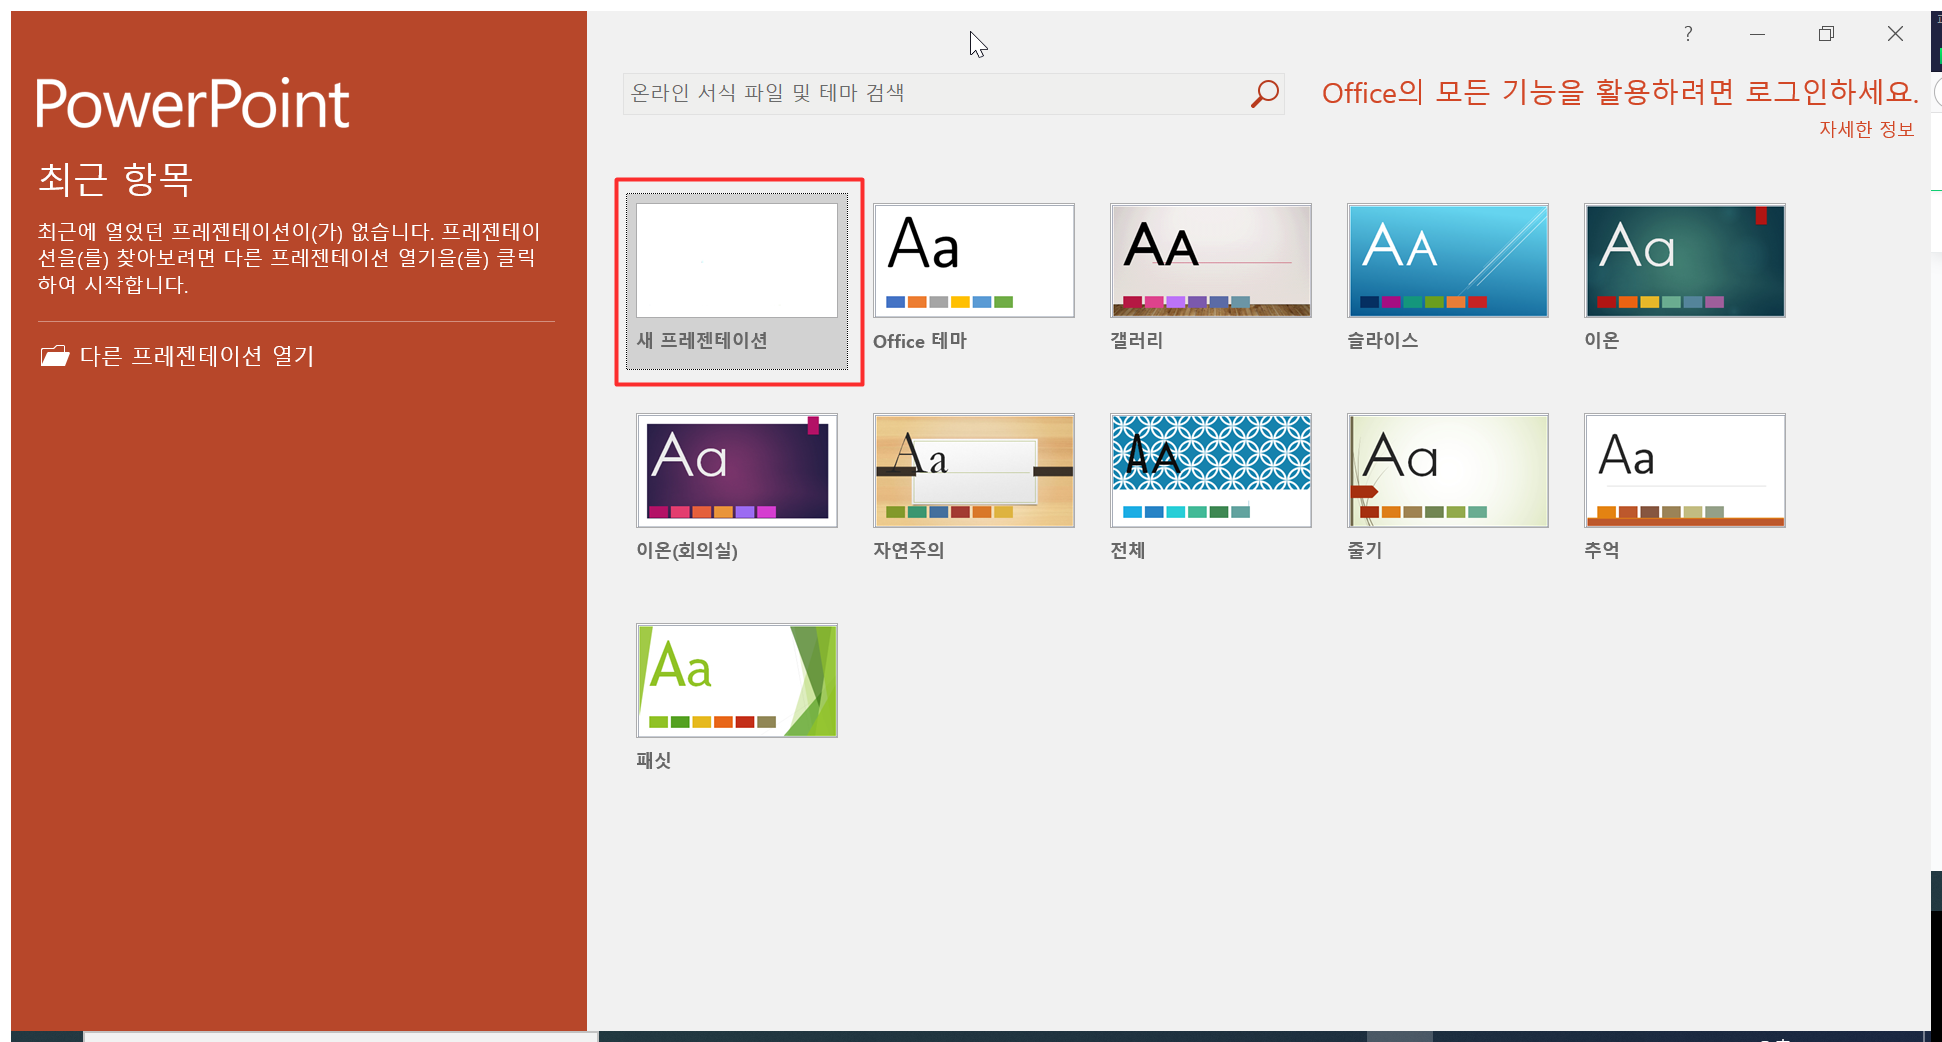Click the 줄기 label text
Viewport: 1942px width, 1042px height.
coord(1365,550)
